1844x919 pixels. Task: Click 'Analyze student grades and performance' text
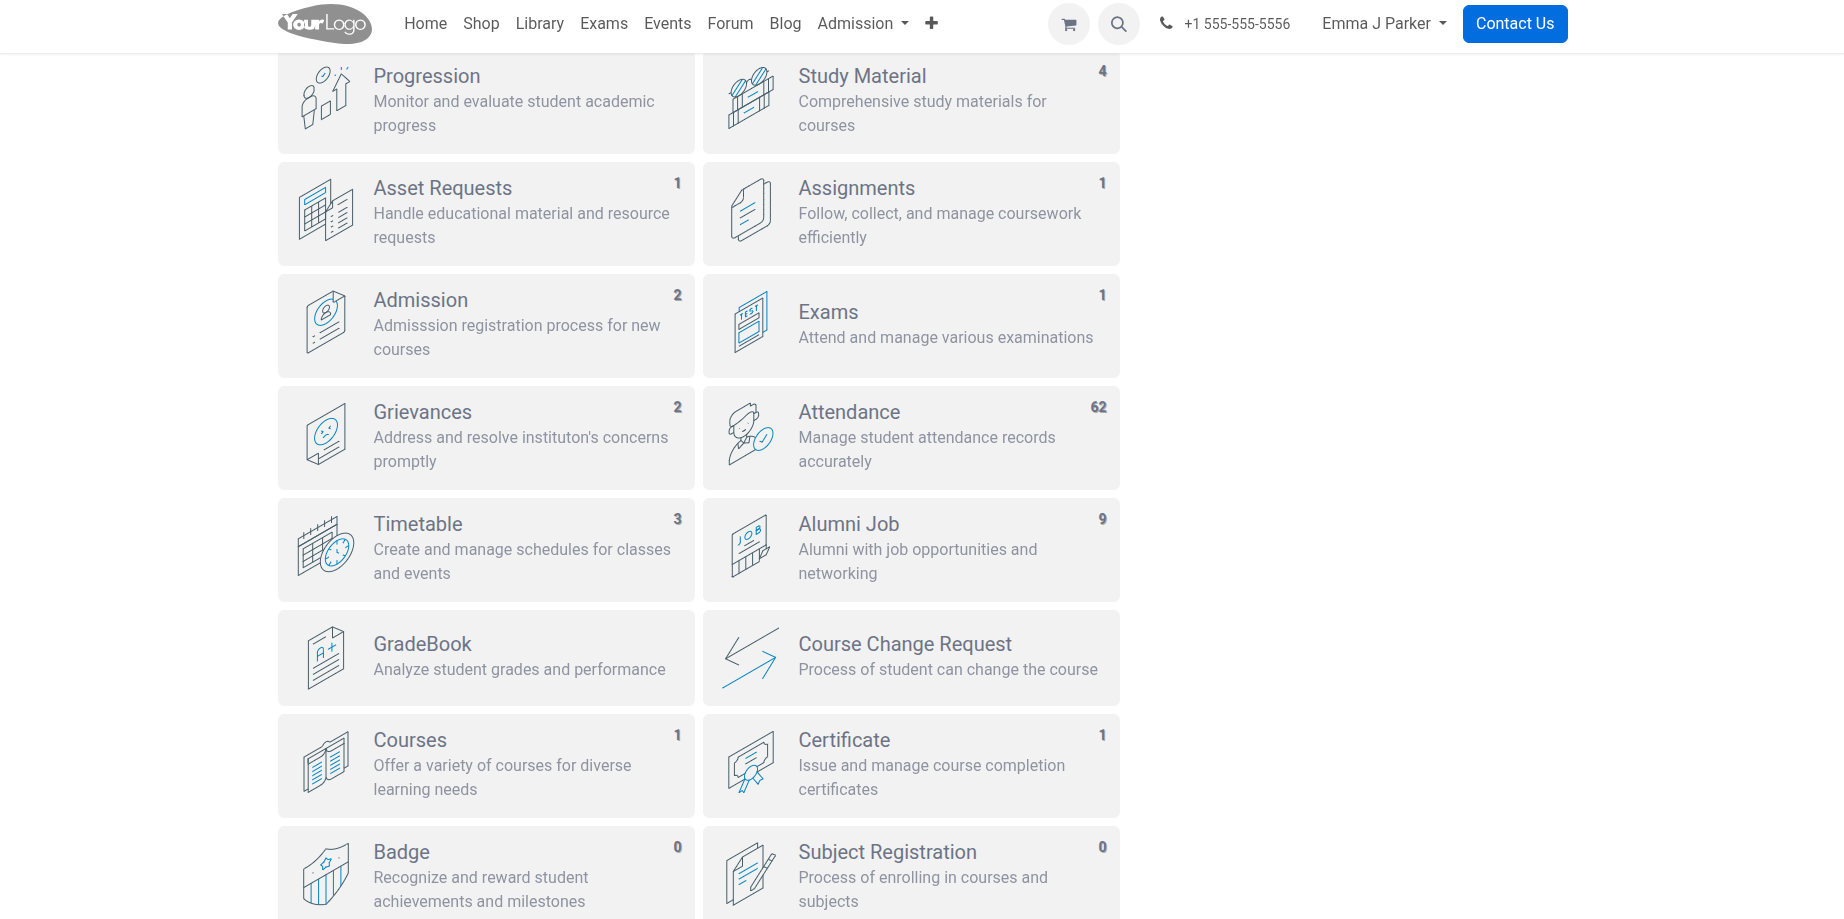(x=520, y=669)
